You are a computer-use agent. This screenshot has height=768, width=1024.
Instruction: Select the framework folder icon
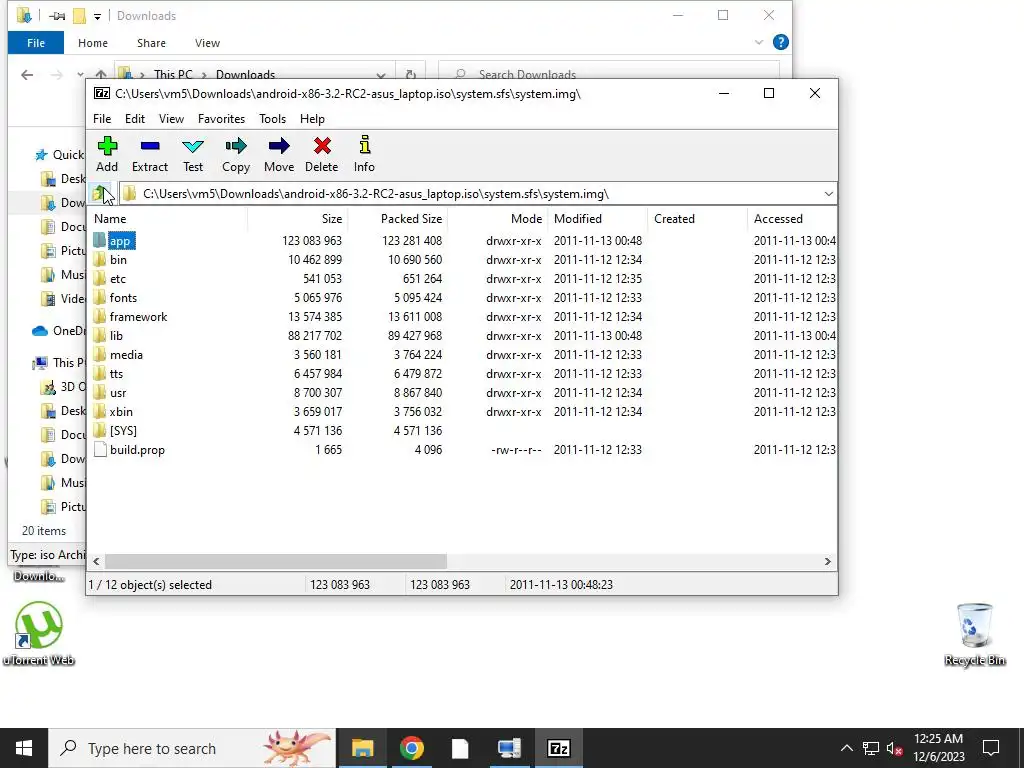point(99,316)
